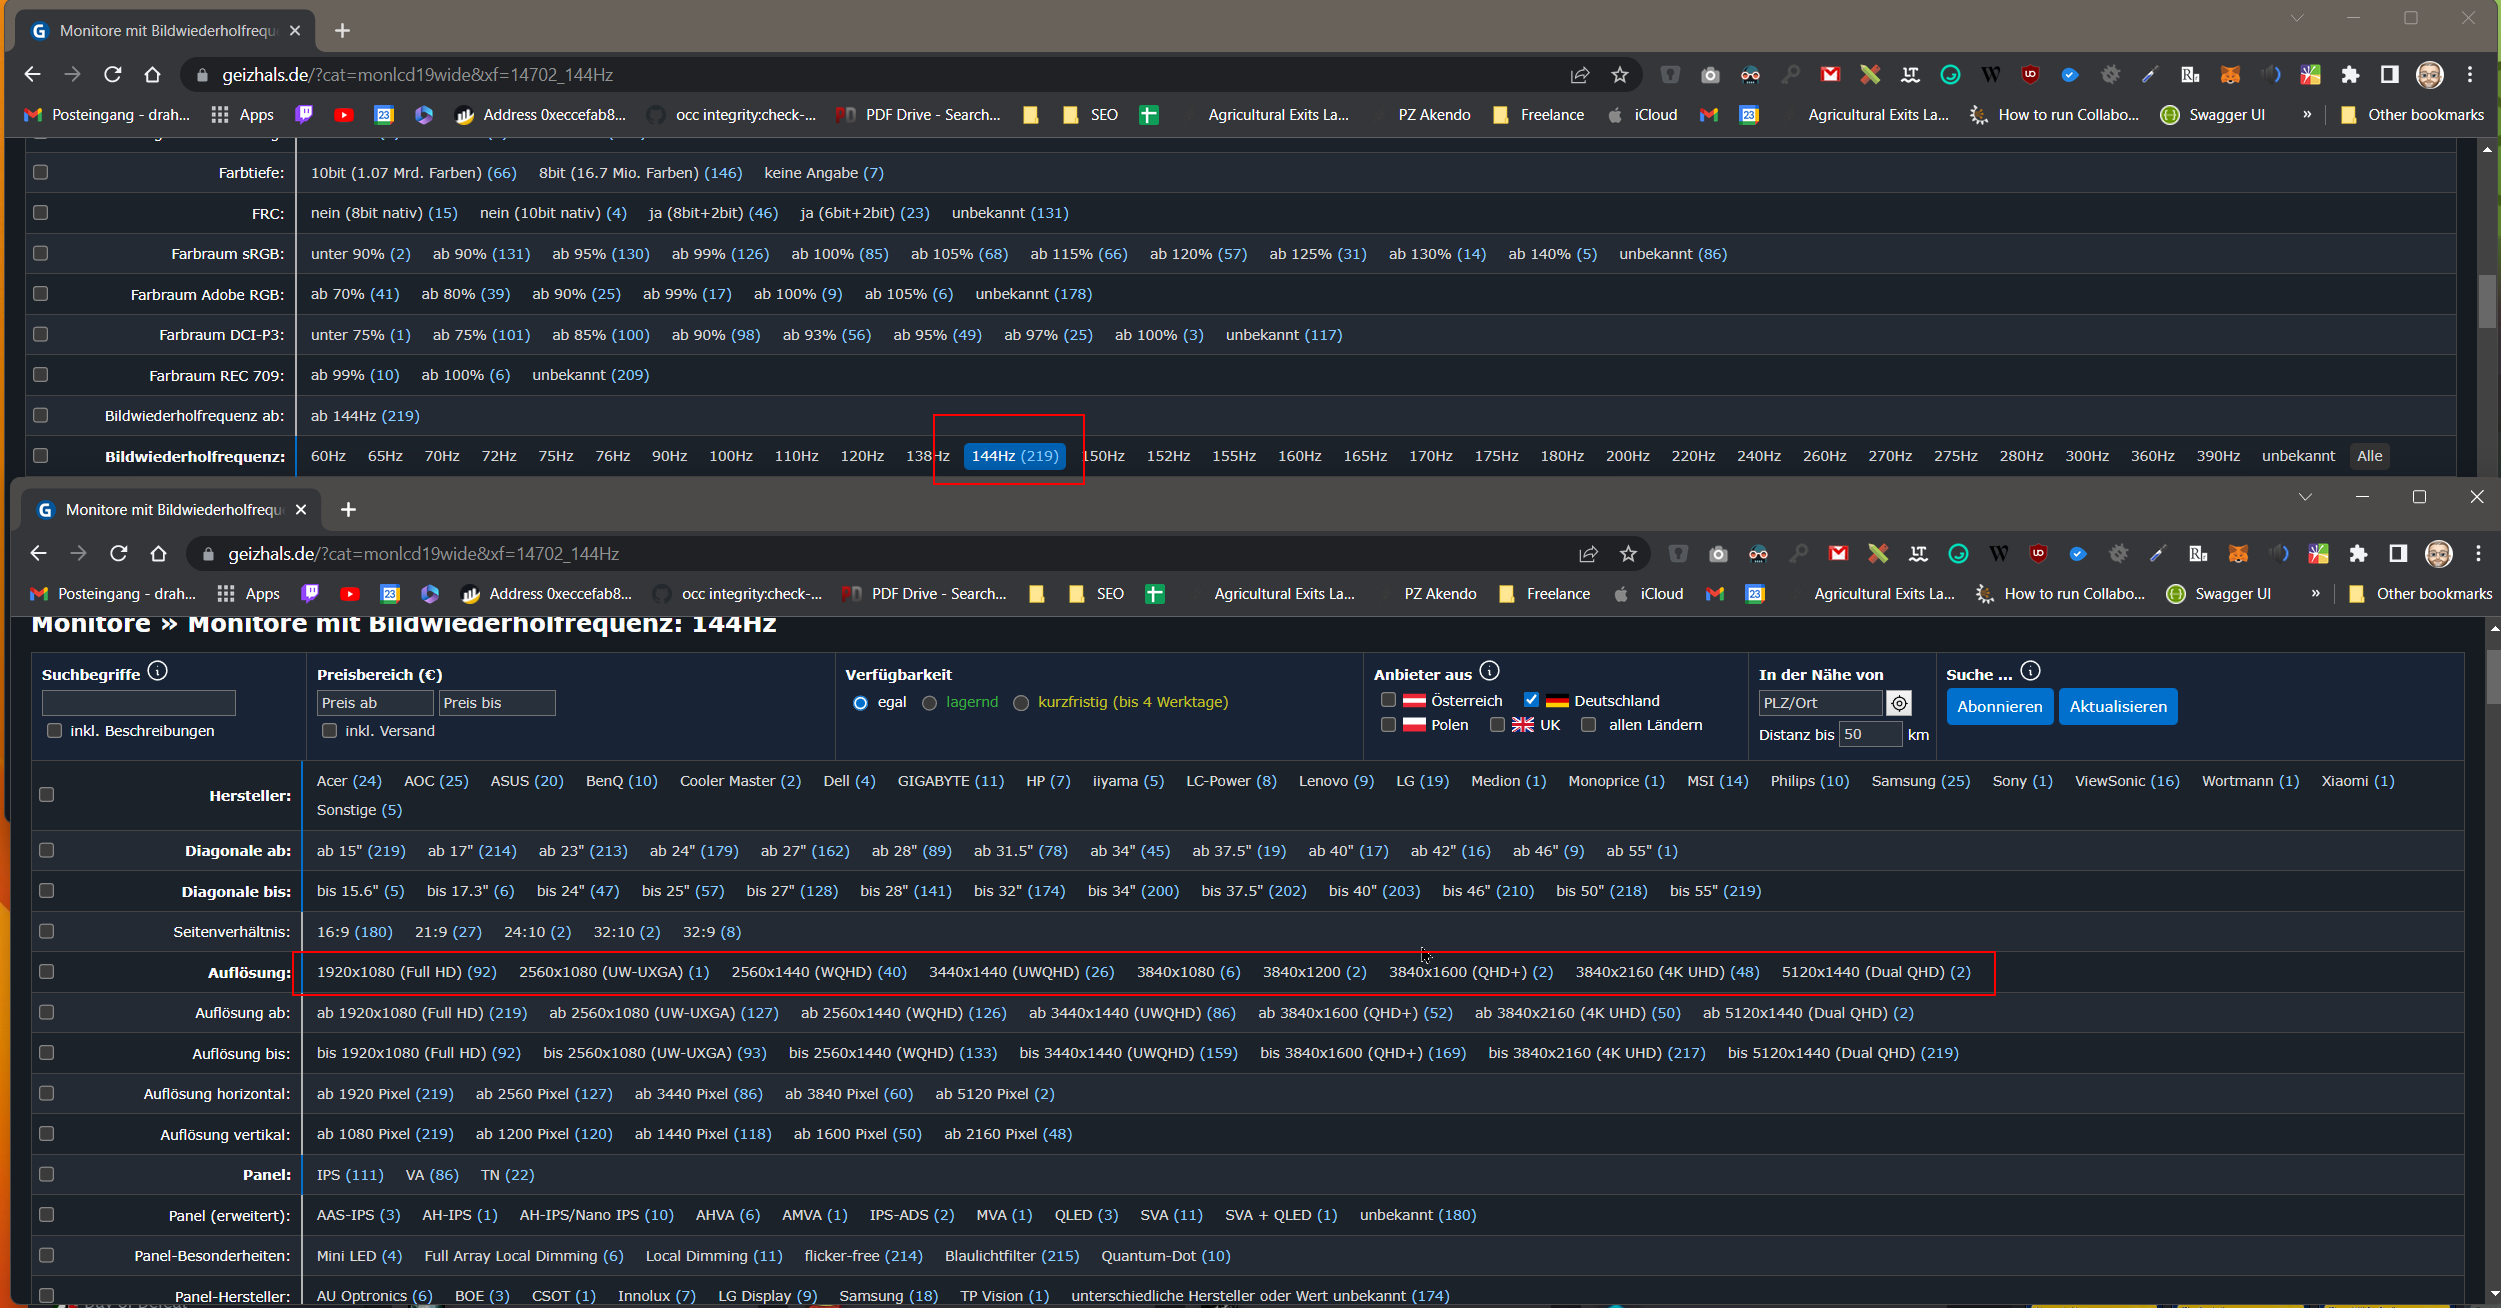Enable the inkl. Versand checkbox
Image resolution: width=2501 pixels, height=1308 pixels.
(329, 731)
